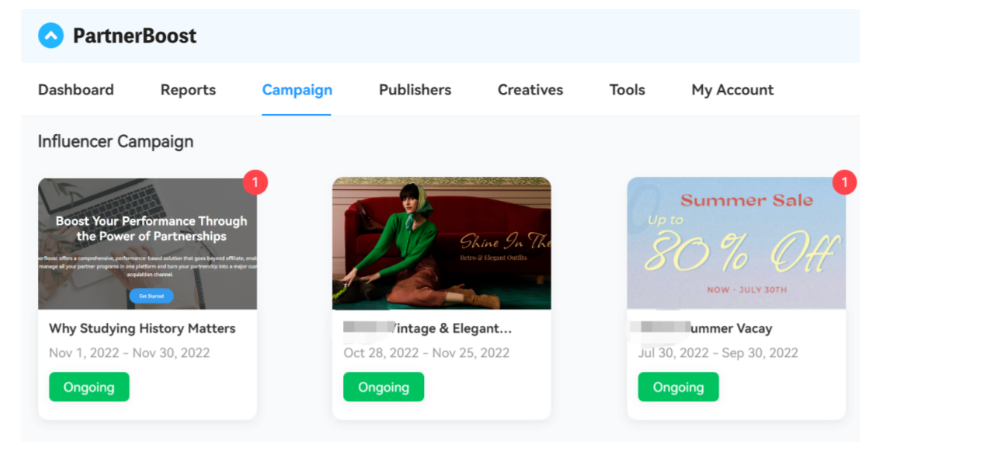Open the Creatives tab

[x=530, y=90]
